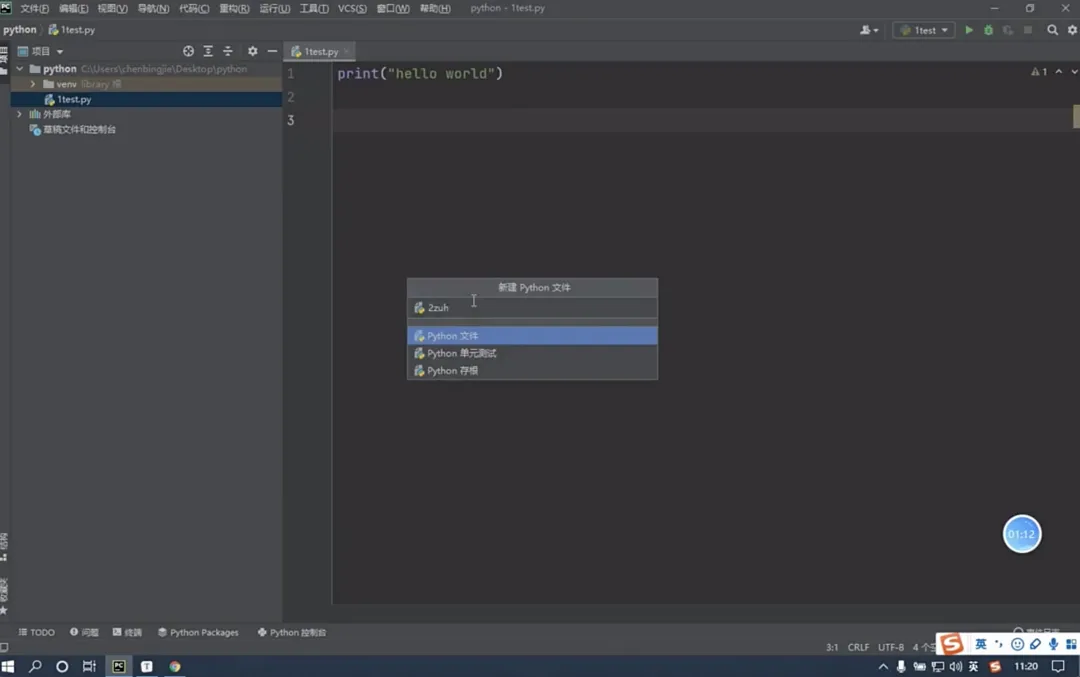This screenshot has width=1080, height=677.
Task: Open the Python 控制台 tool window
Action: [x=292, y=632]
